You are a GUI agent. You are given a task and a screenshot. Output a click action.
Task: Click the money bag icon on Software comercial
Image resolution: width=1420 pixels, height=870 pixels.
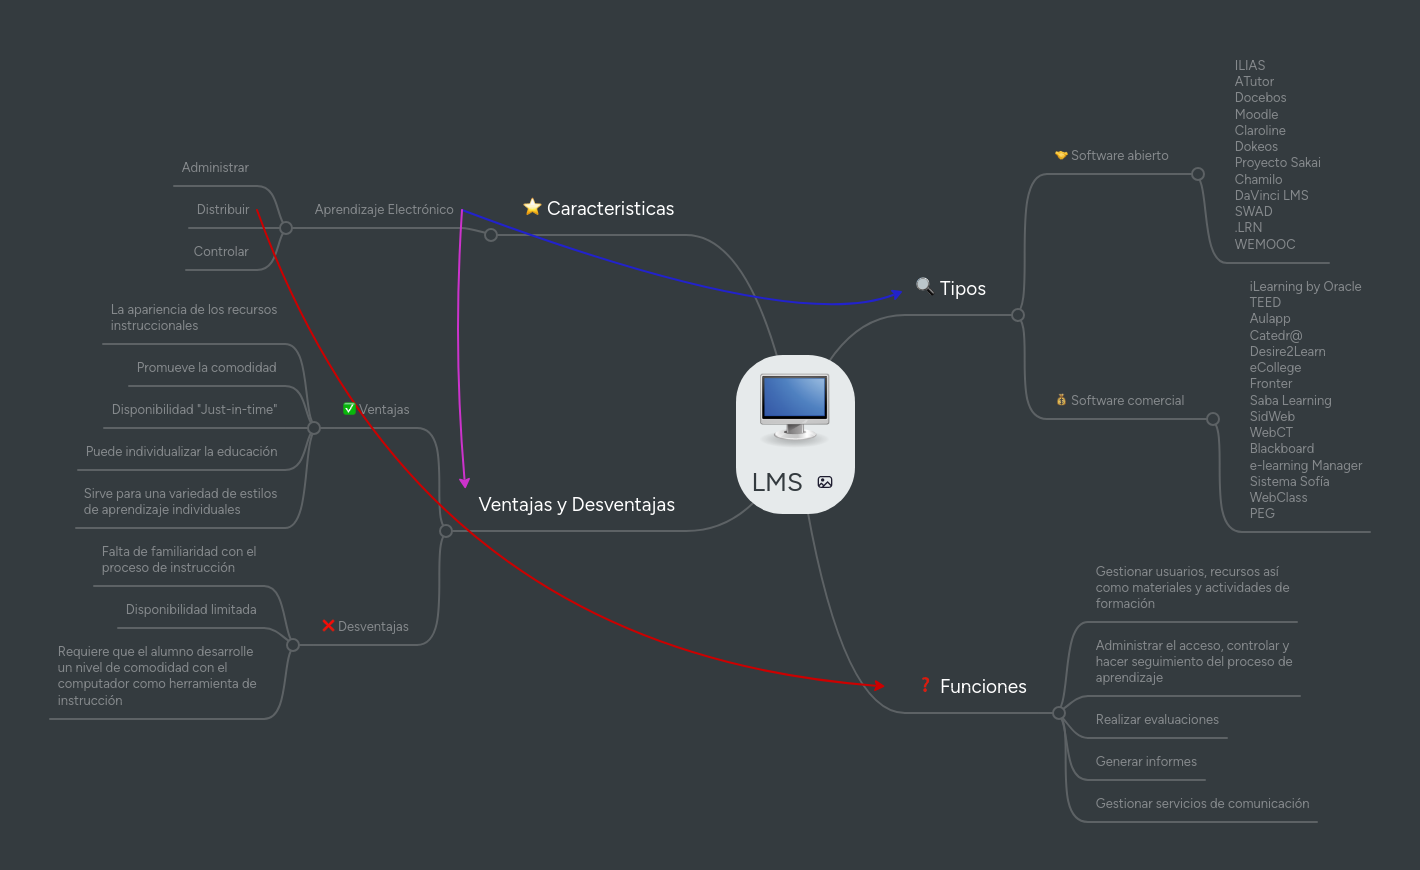coord(1061,399)
